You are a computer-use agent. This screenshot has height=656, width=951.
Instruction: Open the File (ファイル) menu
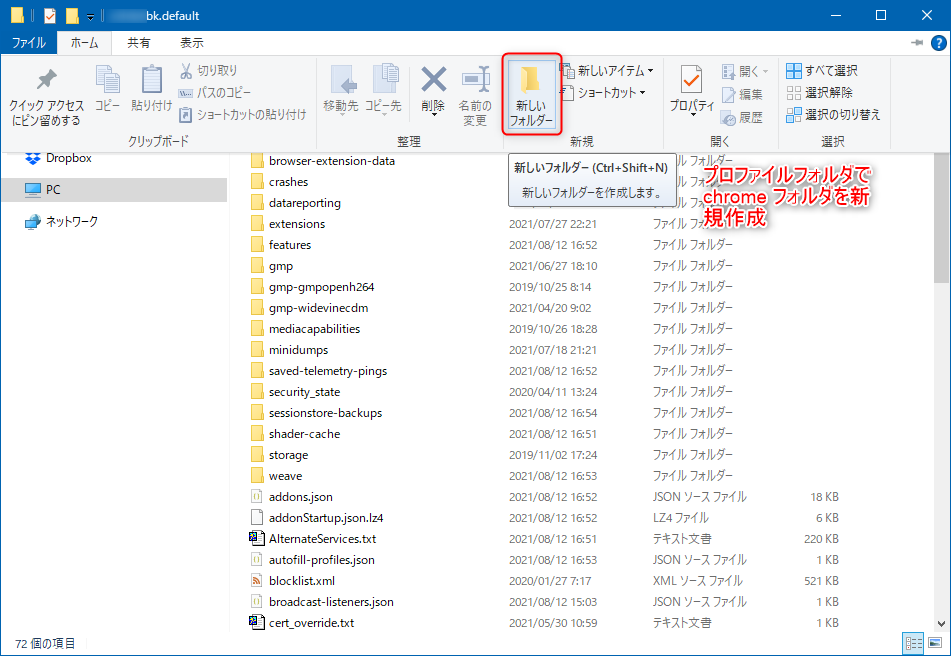[28, 43]
